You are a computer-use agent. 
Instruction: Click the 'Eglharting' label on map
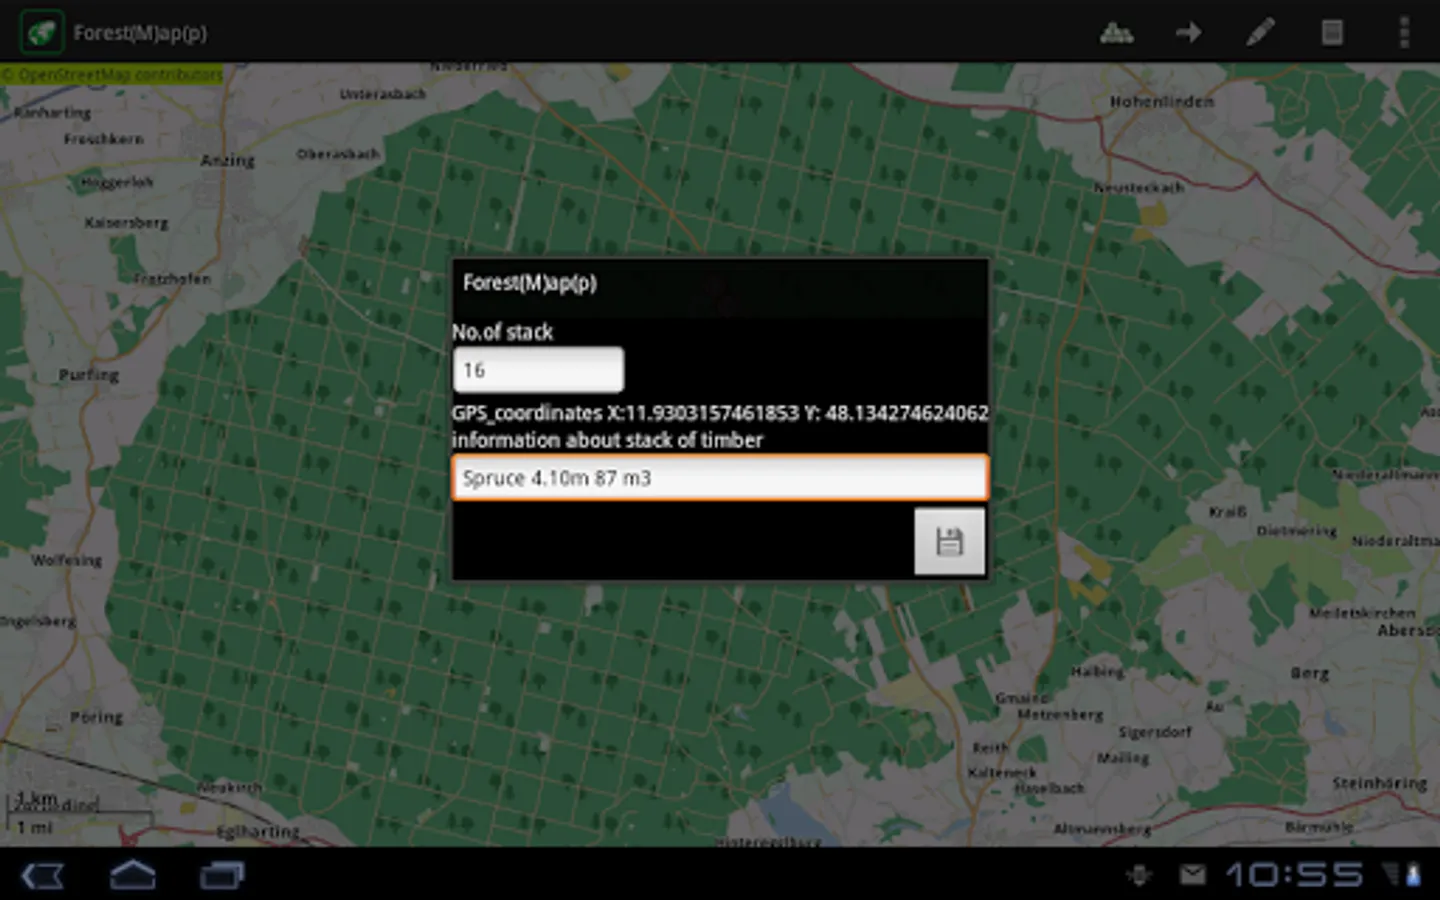click(258, 832)
